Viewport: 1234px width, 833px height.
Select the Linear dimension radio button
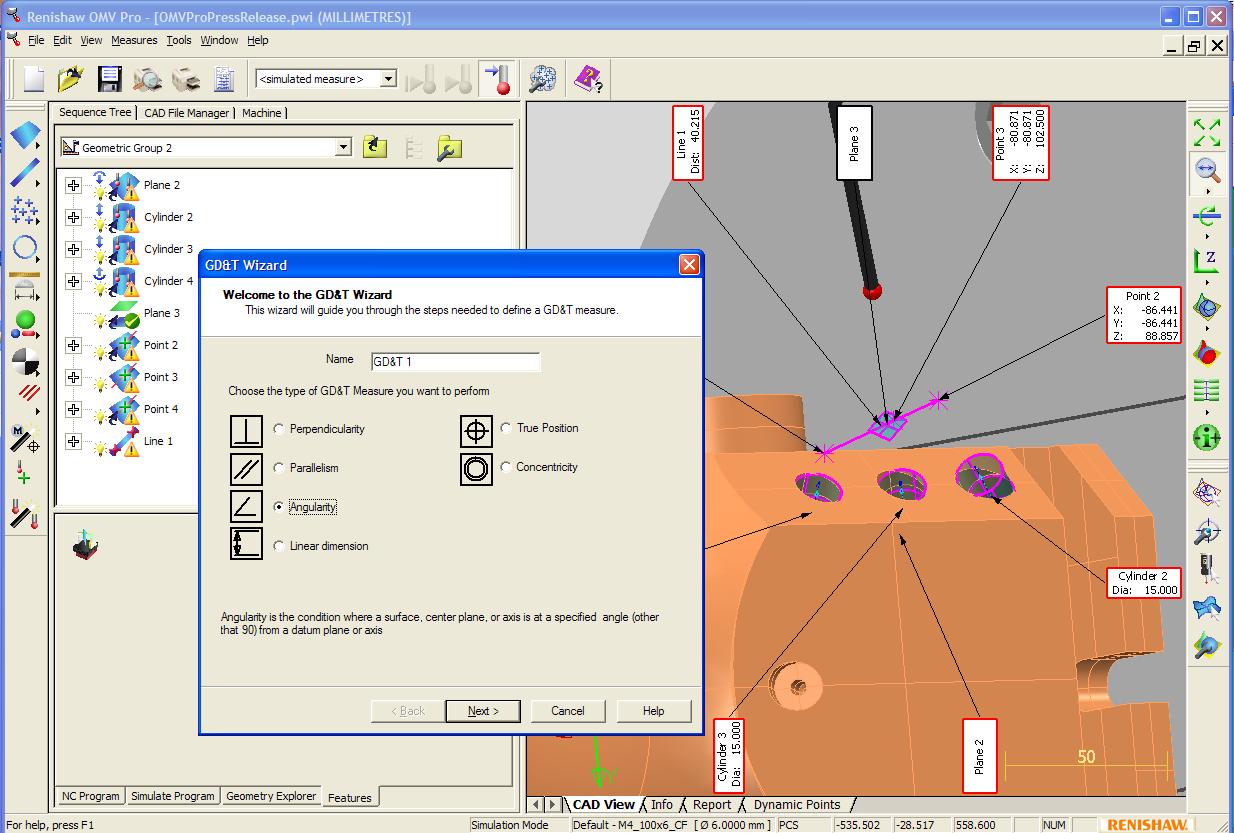click(279, 546)
